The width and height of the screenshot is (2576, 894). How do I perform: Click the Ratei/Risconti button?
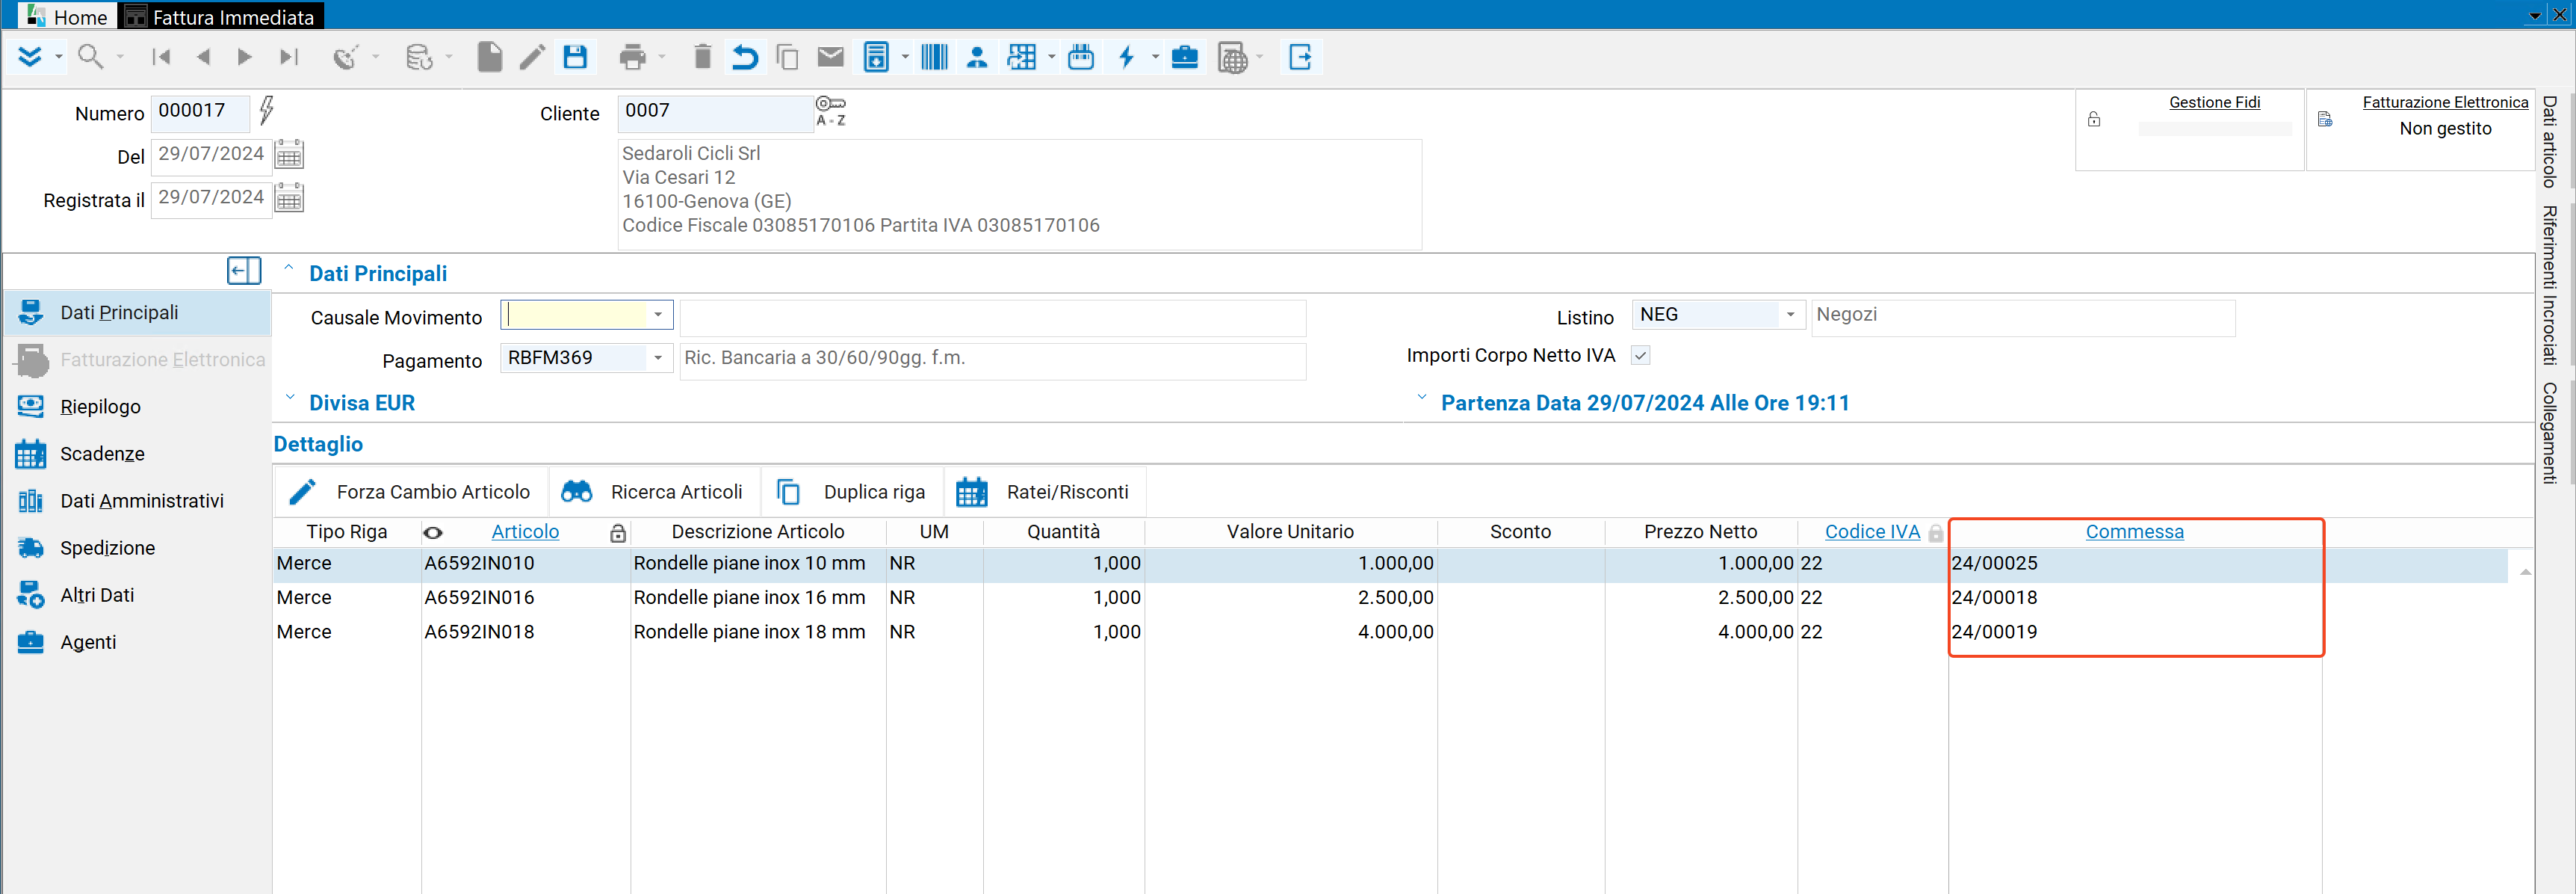[1044, 492]
